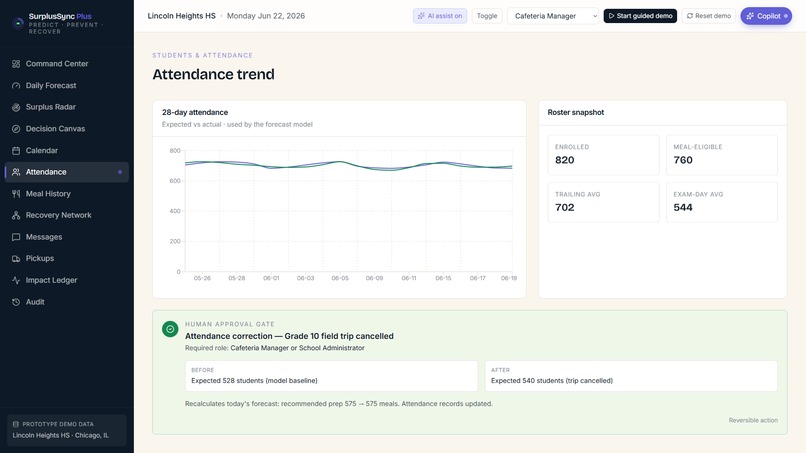Click the Trailing Avg 702 card

pyautogui.click(x=603, y=203)
